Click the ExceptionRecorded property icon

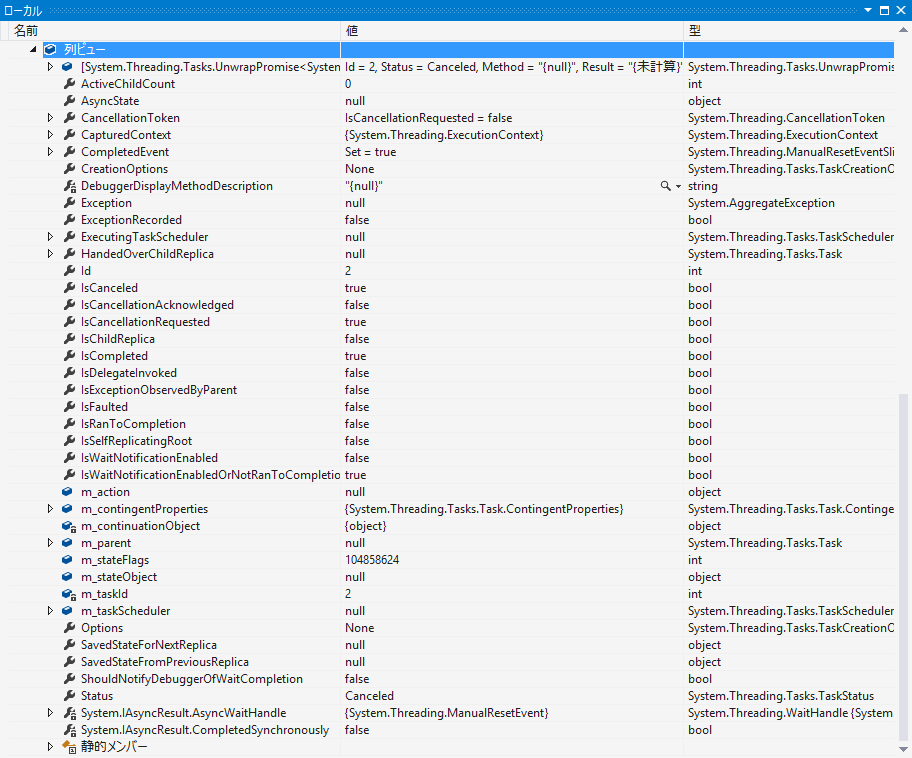[x=69, y=220]
